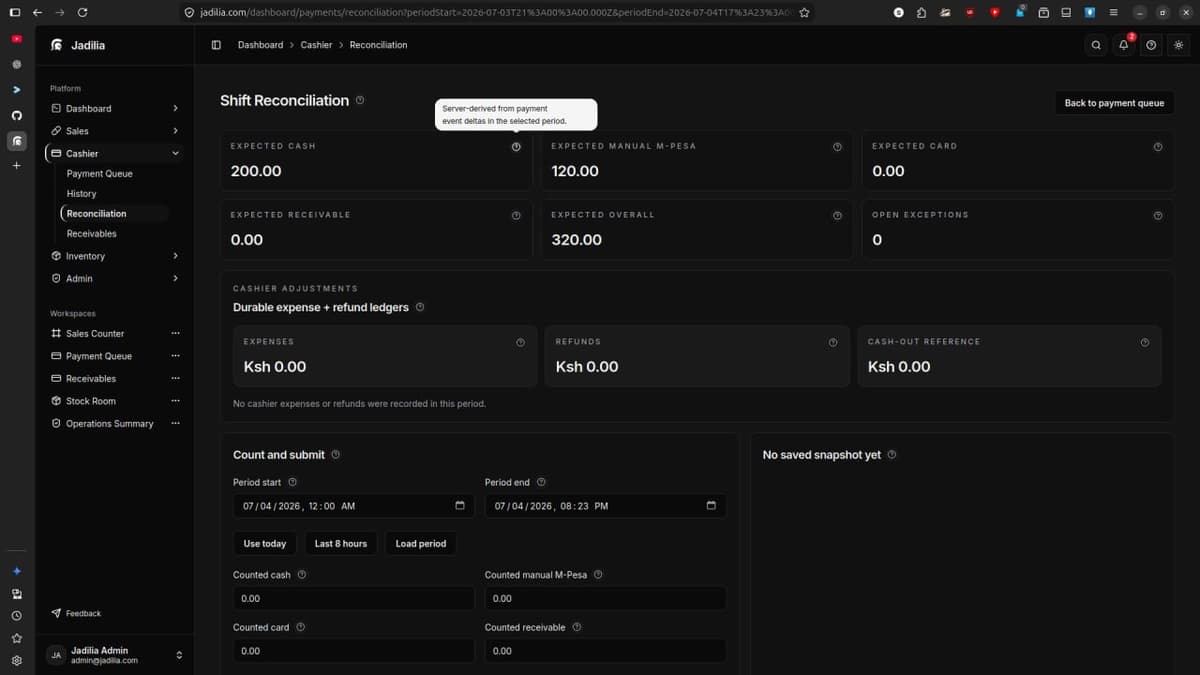
Task: Click info icon beside Count and submit
Action: point(335,455)
